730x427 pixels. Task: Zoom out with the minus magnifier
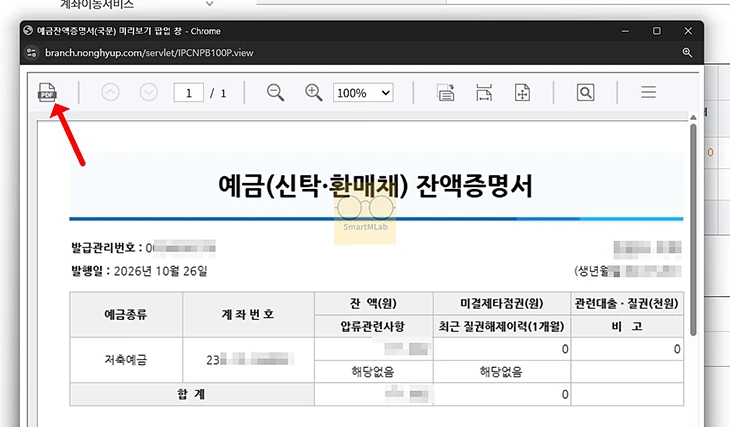click(x=275, y=92)
